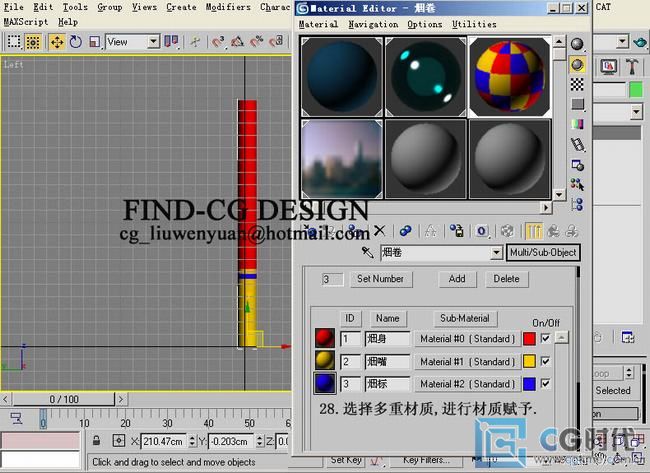Toggle Show End Result icon
Viewport: 650px width, 473px height.
pos(534,231)
